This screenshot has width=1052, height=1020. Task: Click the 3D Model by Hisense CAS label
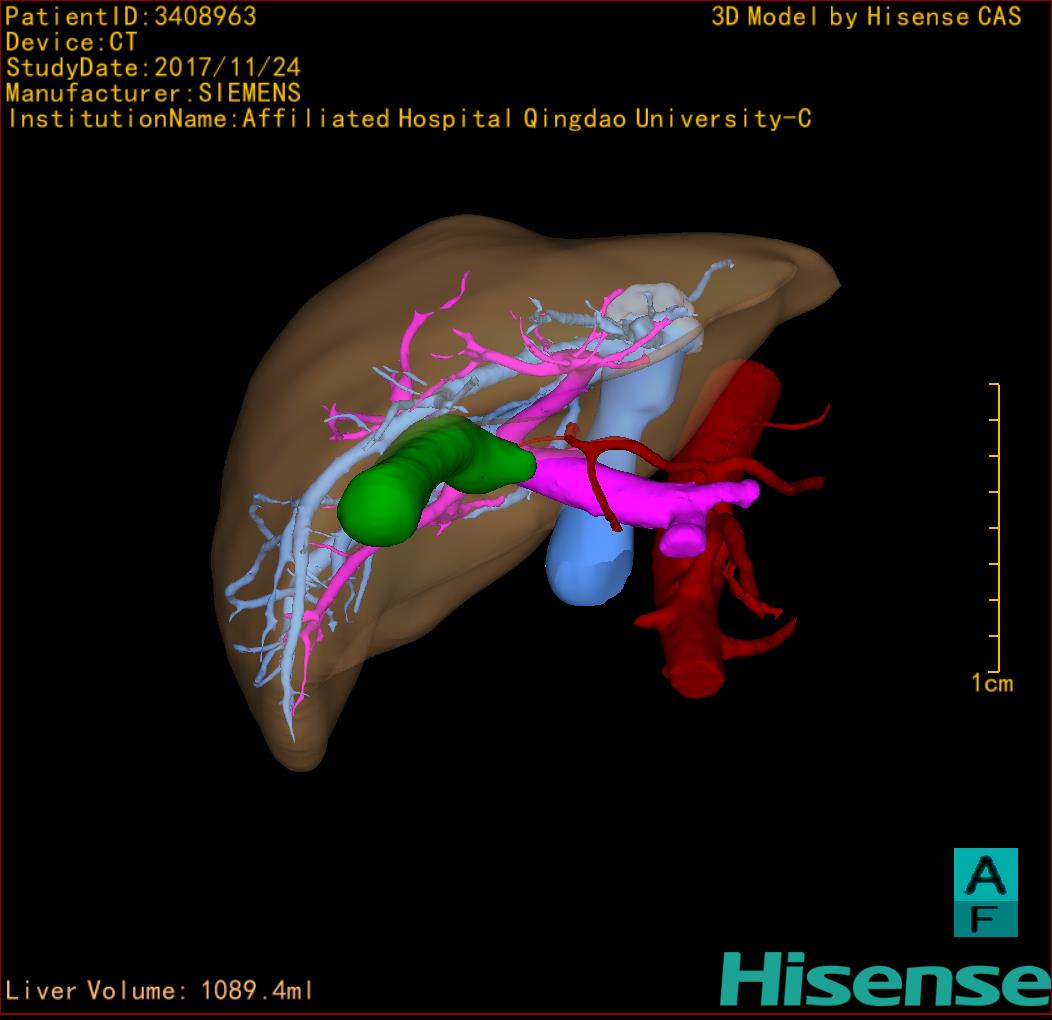[866, 17]
